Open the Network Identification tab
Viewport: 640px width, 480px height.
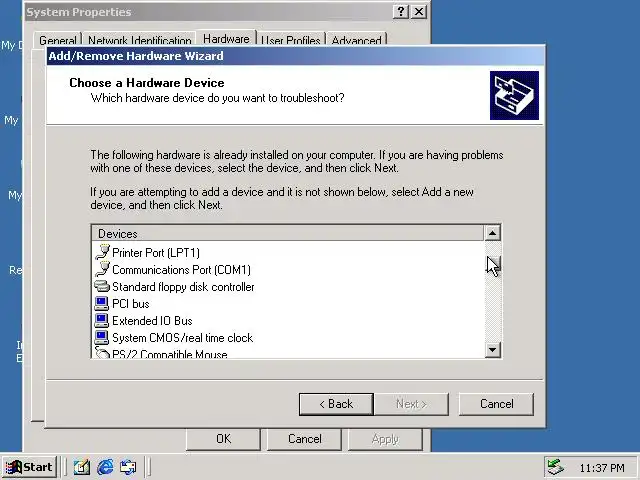[140, 40]
